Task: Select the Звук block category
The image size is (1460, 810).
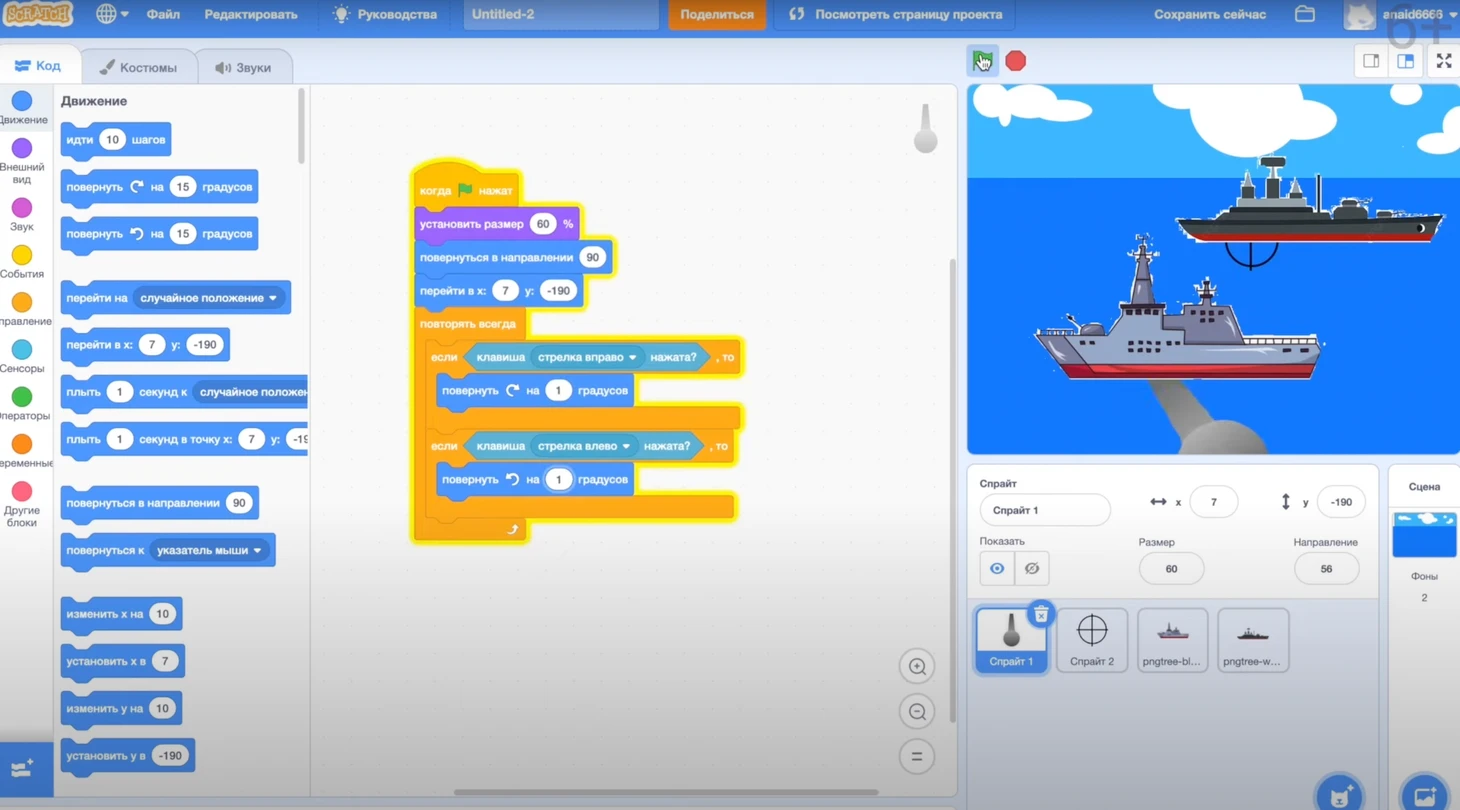Action: [22, 214]
